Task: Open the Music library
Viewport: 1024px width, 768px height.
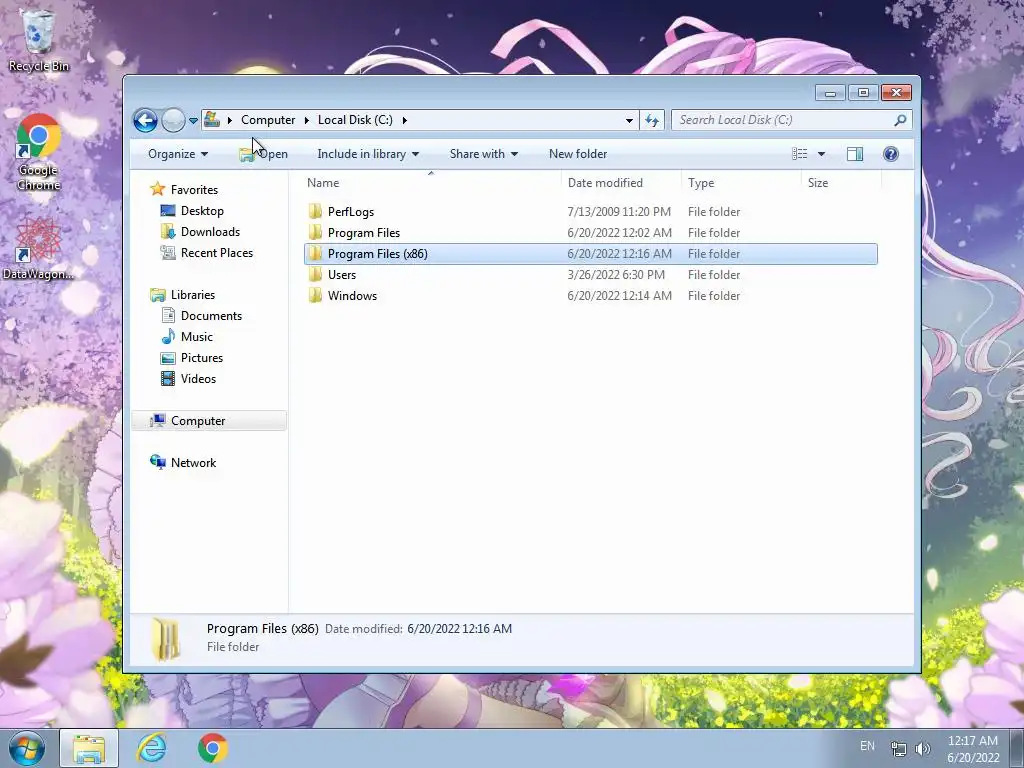Action: (197, 337)
